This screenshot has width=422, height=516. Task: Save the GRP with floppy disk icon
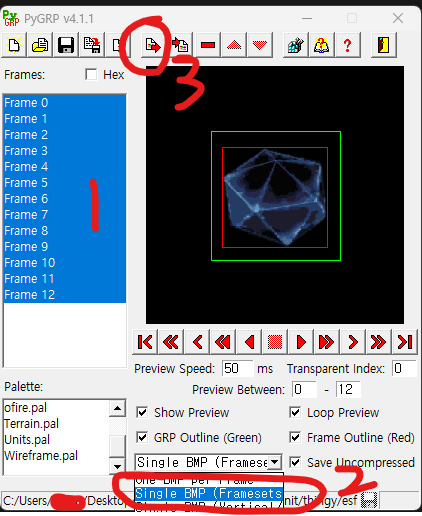coord(66,45)
